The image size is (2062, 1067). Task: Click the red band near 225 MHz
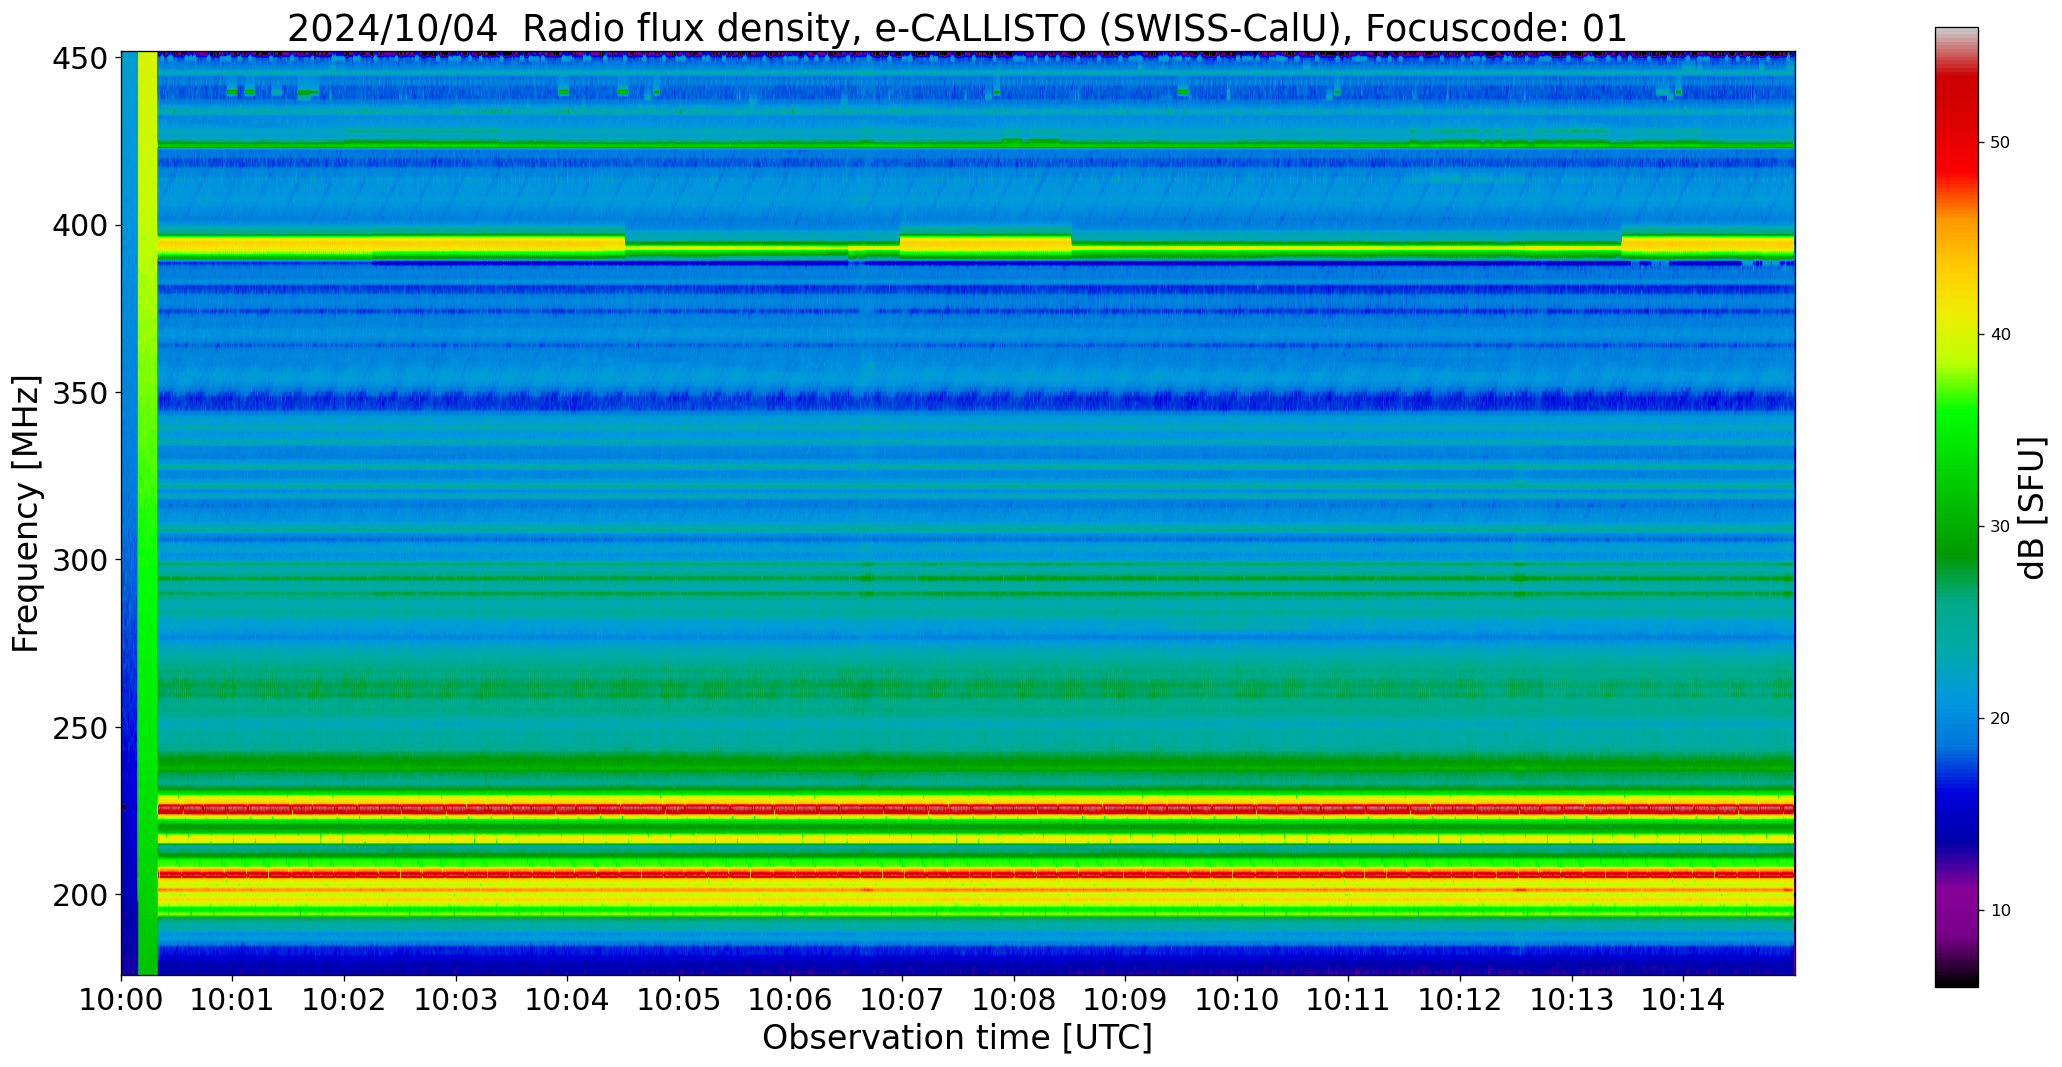(x=976, y=809)
